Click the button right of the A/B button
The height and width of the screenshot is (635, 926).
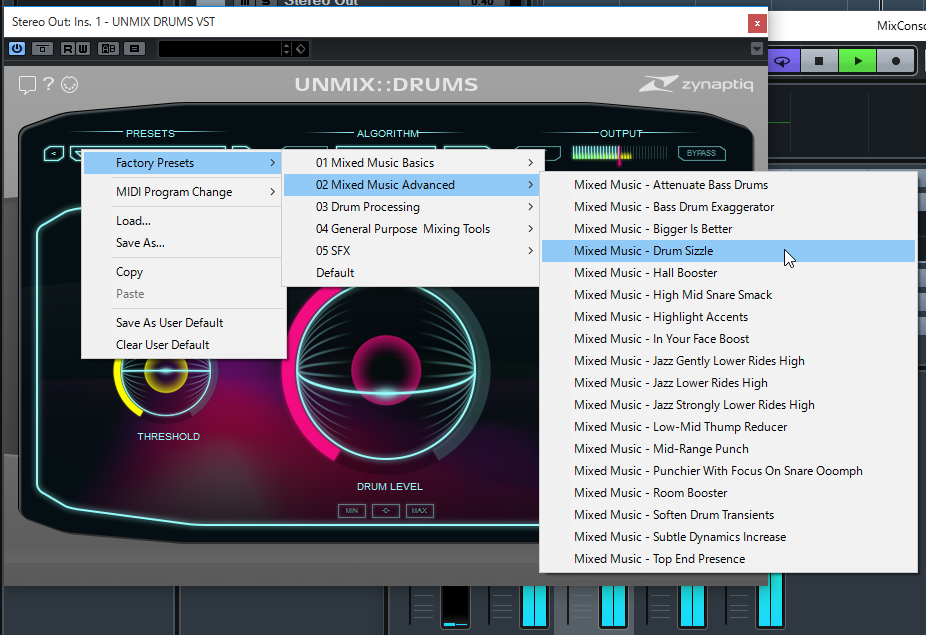pyautogui.click(x=135, y=48)
